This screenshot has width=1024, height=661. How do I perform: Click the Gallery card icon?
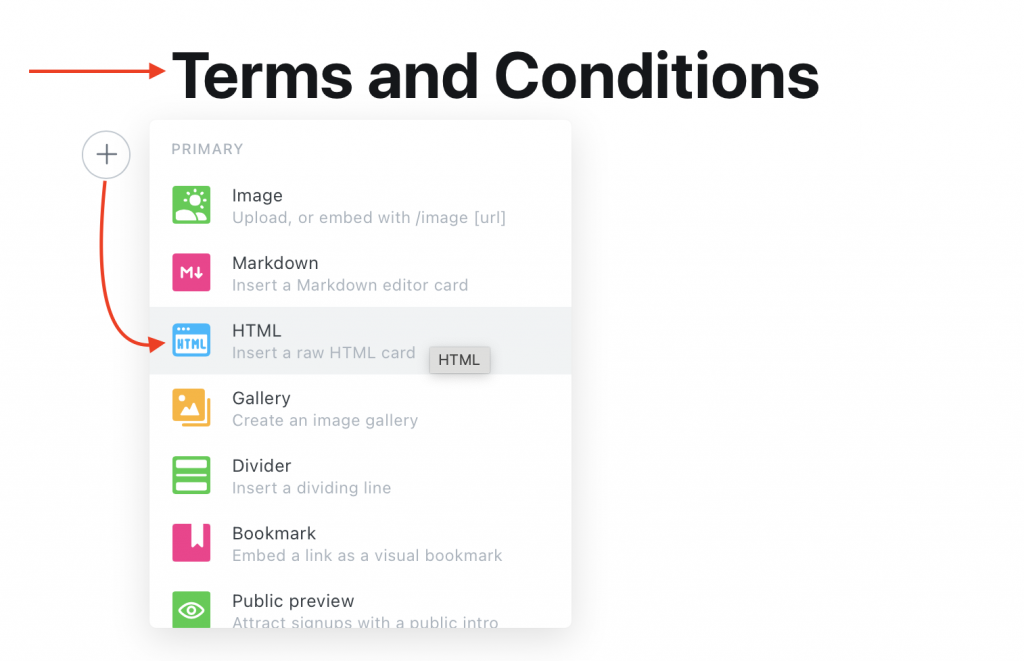tap(191, 408)
